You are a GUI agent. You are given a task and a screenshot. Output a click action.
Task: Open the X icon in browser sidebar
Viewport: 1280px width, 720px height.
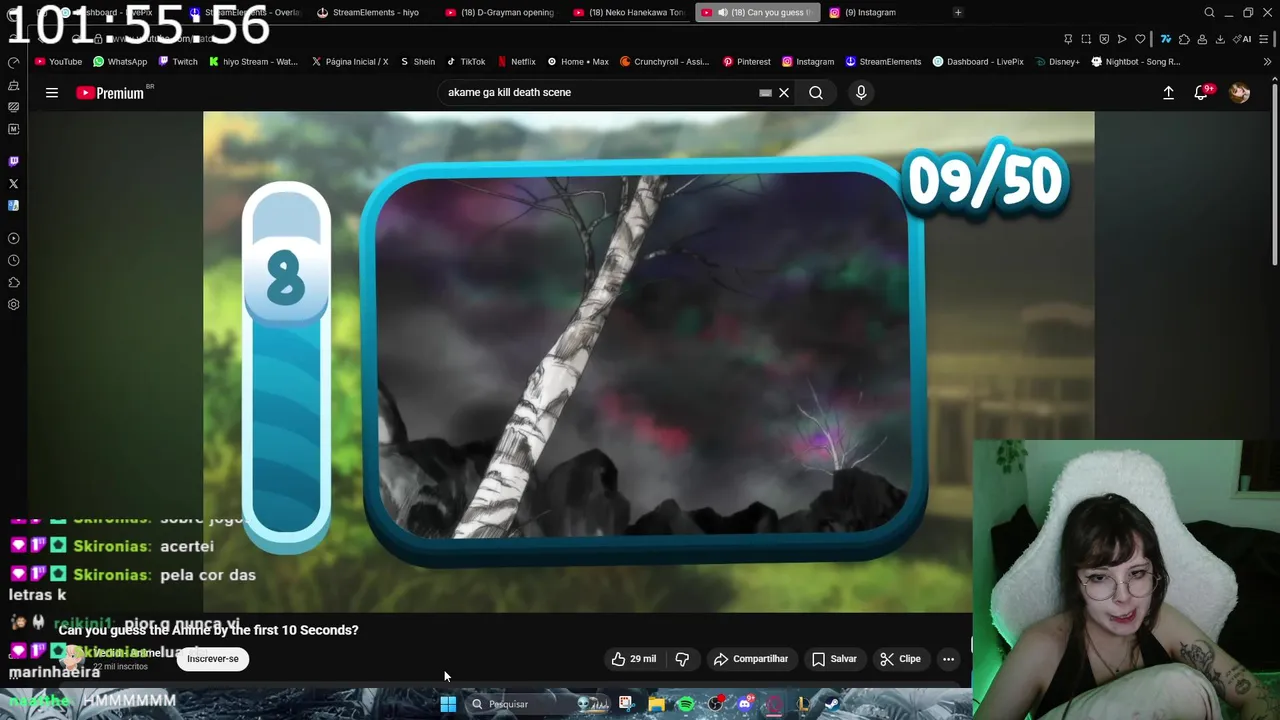pyautogui.click(x=13, y=183)
